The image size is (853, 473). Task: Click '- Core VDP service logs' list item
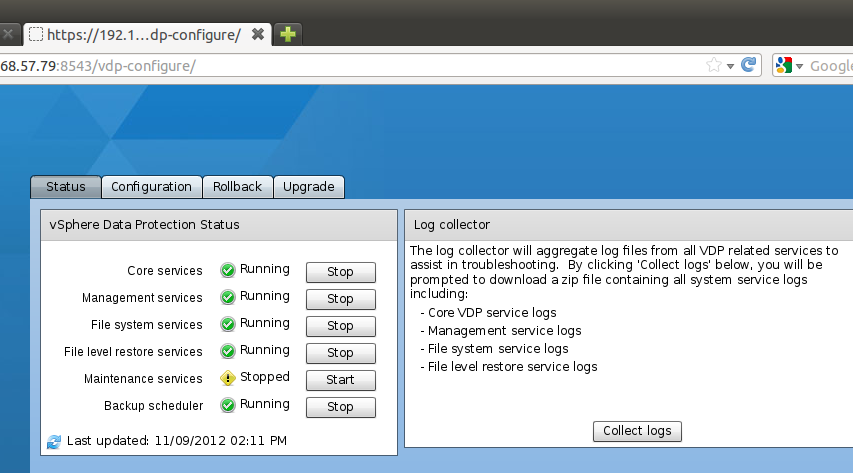click(489, 313)
